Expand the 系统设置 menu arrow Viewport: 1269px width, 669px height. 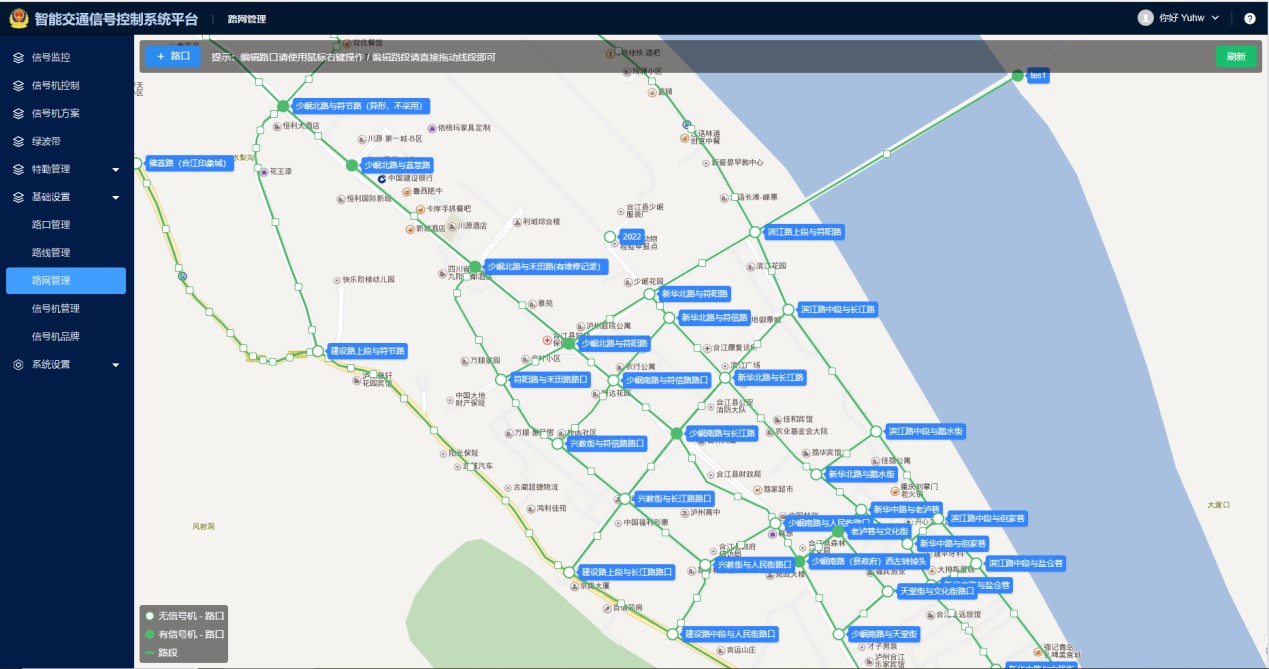tap(115, 365)
